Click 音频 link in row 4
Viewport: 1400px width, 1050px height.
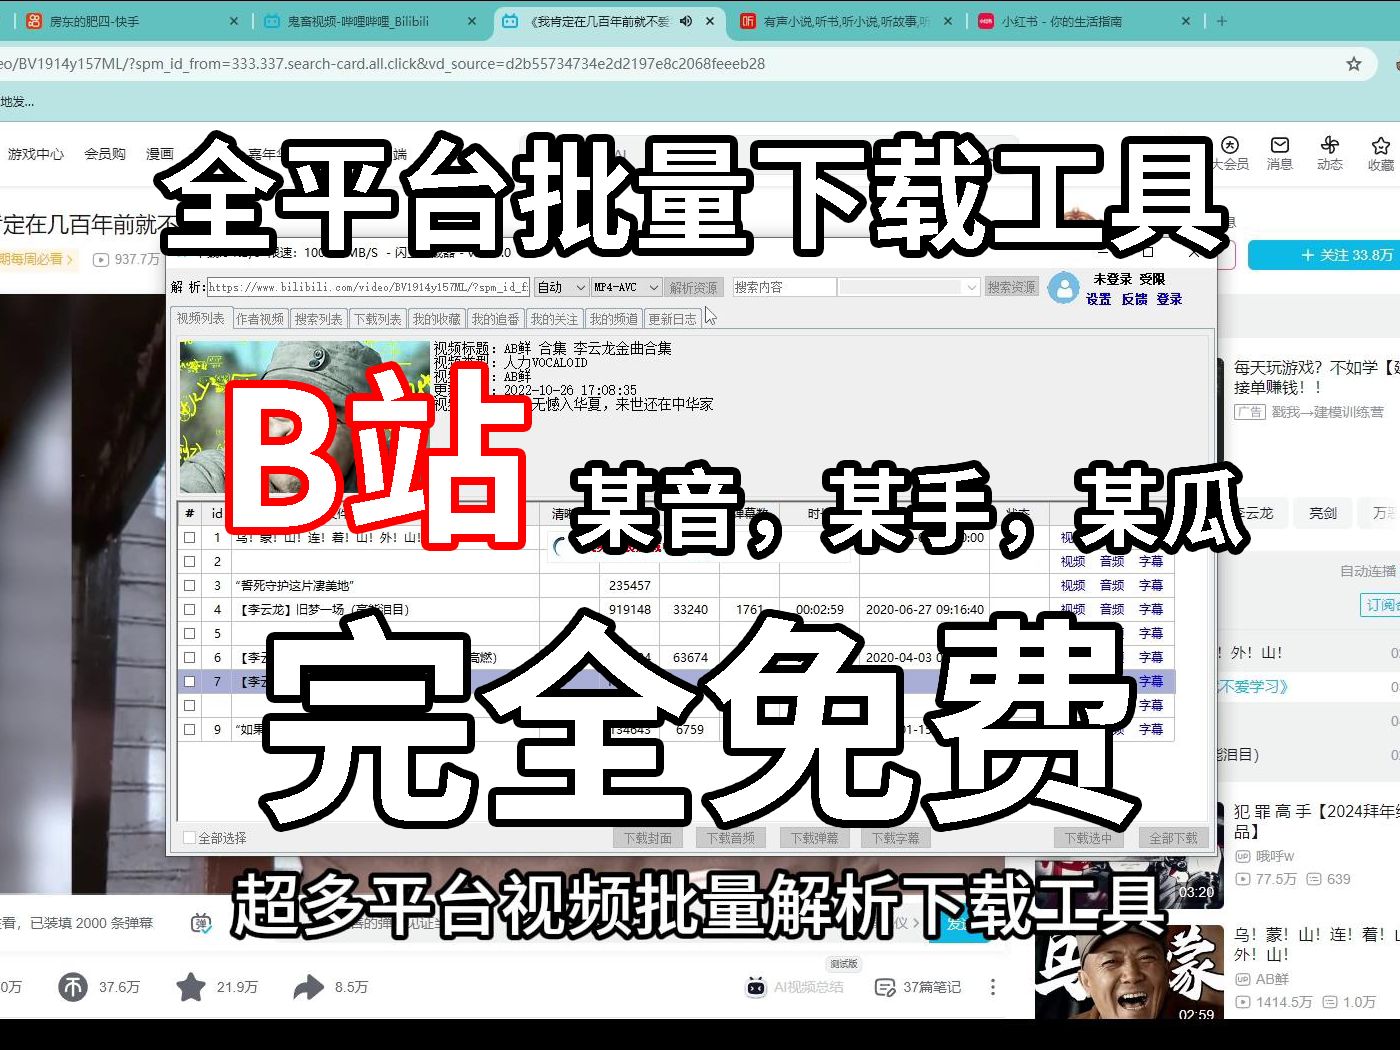[x=1112, y=609]
